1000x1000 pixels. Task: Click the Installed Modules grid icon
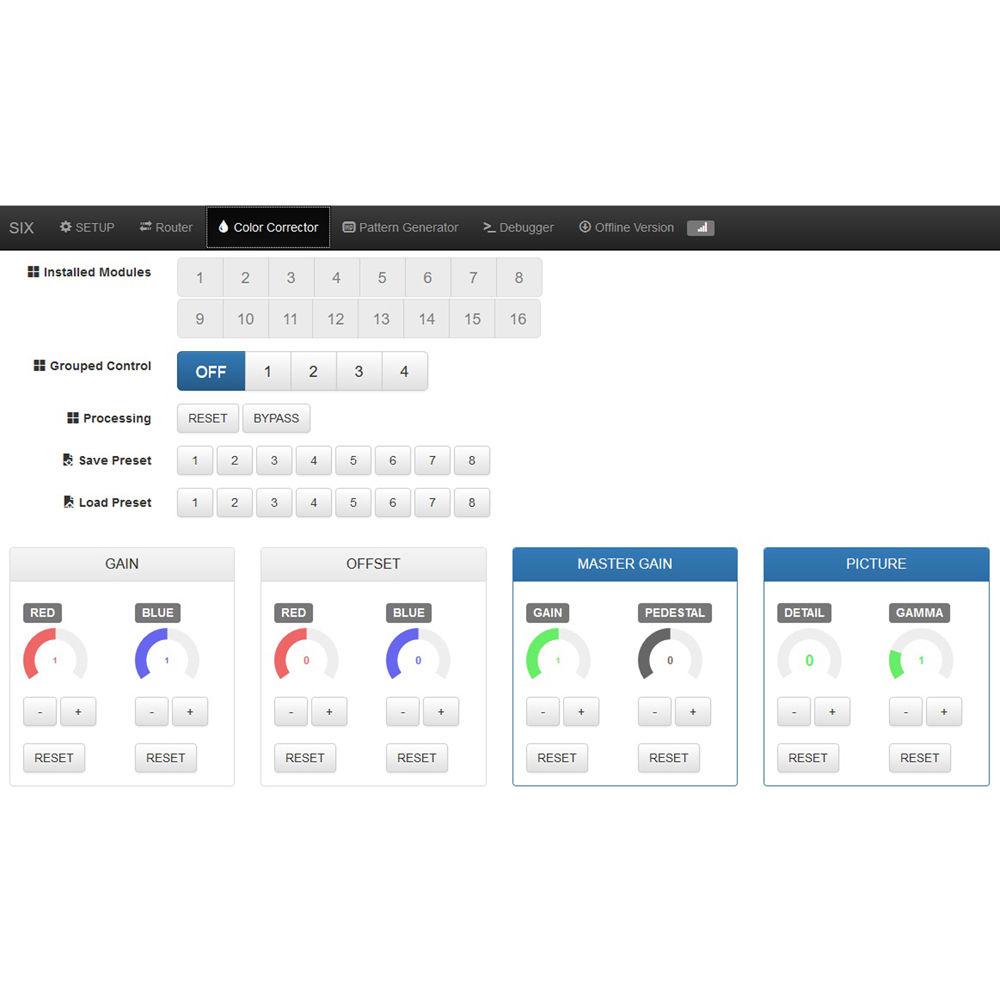[x=34, y=270]
